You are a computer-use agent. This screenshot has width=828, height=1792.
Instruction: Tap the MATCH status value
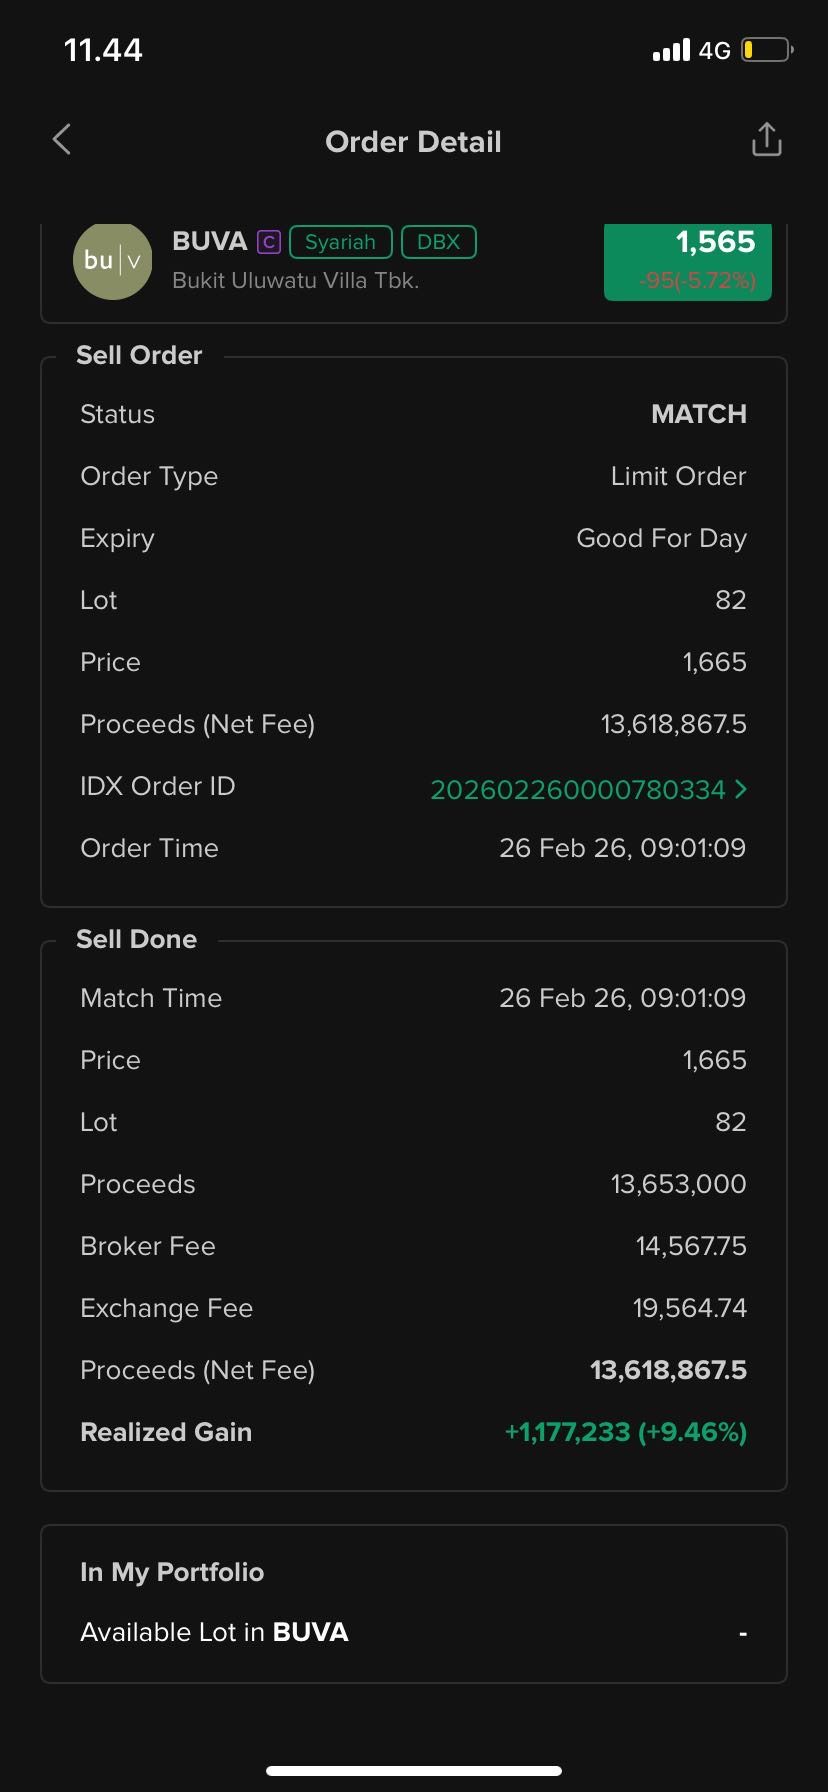[698, 414]
